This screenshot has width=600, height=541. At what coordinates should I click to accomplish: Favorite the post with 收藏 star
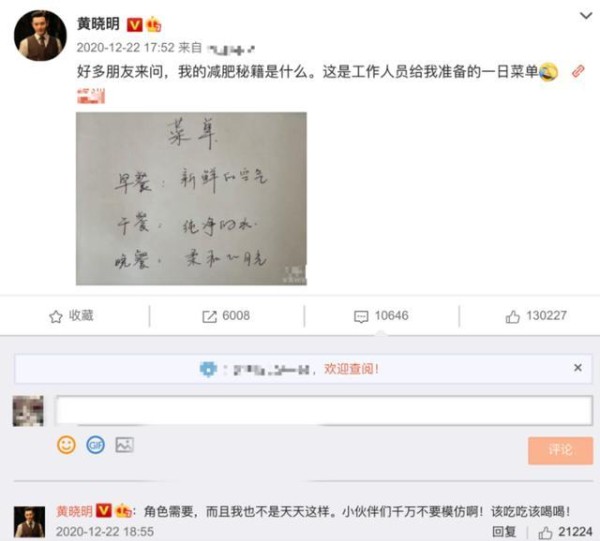(72, 316)
